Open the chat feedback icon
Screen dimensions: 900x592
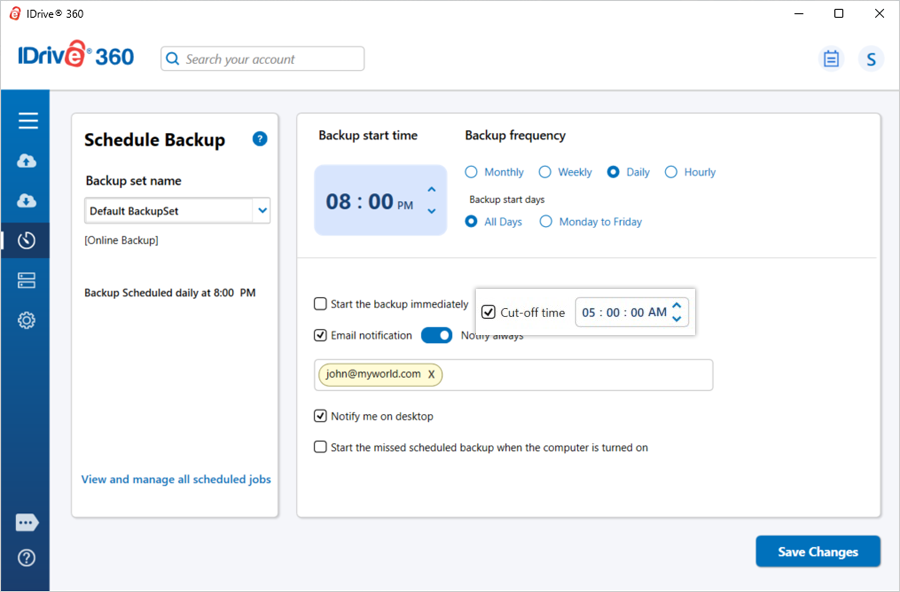[27, 523]
